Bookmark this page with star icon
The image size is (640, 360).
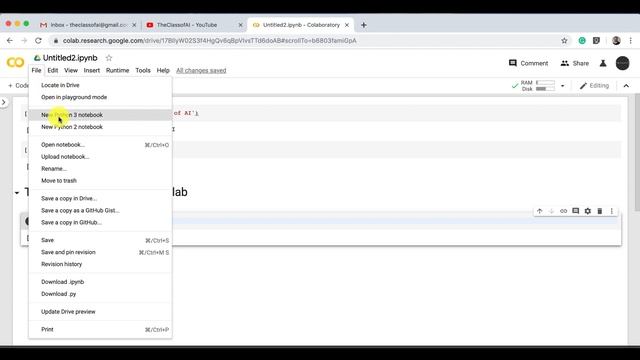pos(564,40)
